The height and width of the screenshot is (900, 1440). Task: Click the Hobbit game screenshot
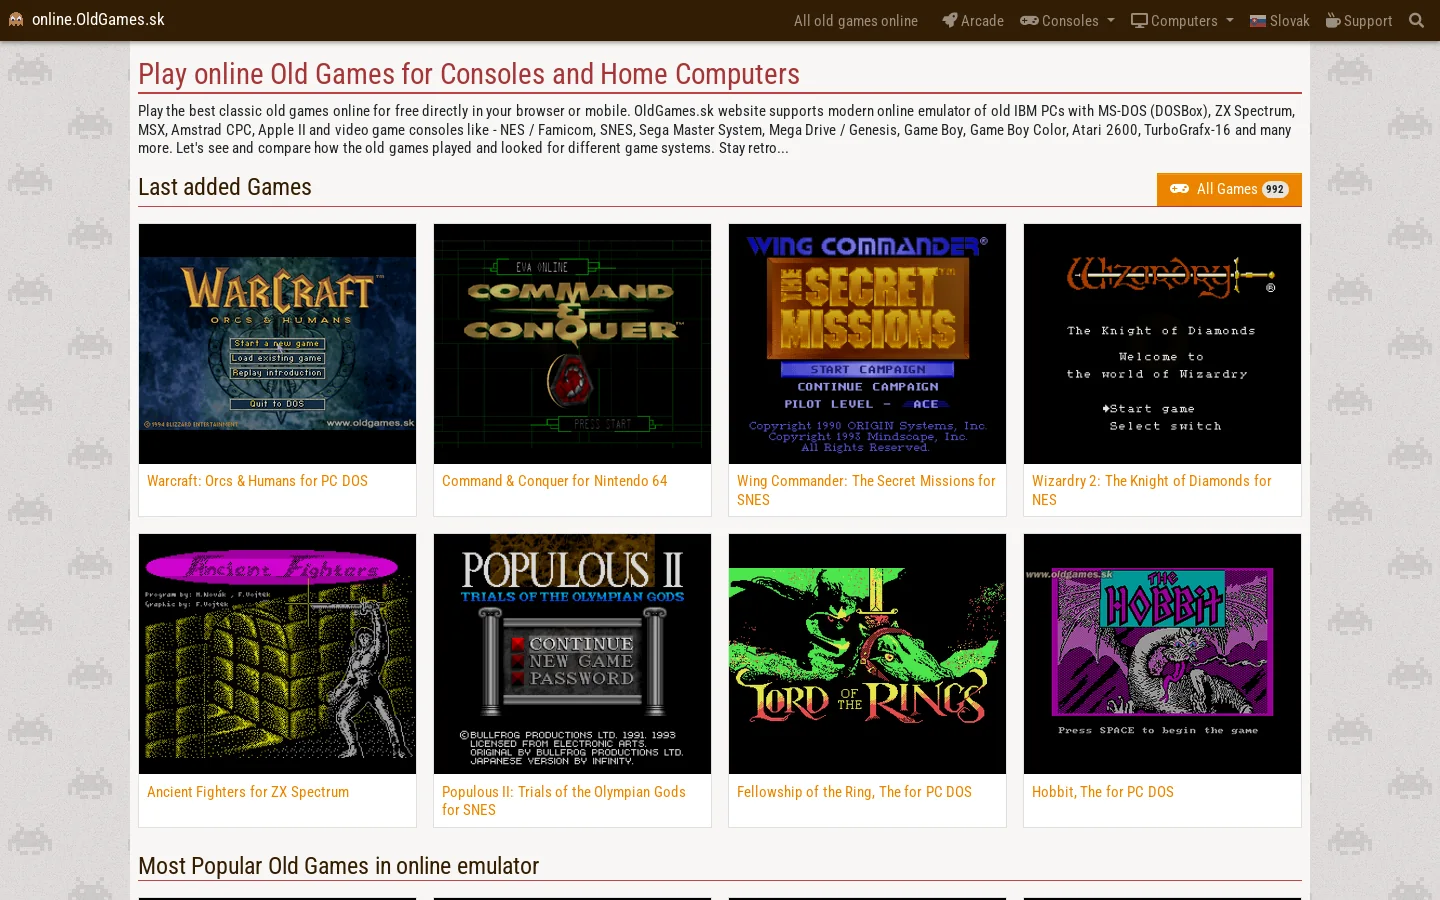tap(1162, 654)
